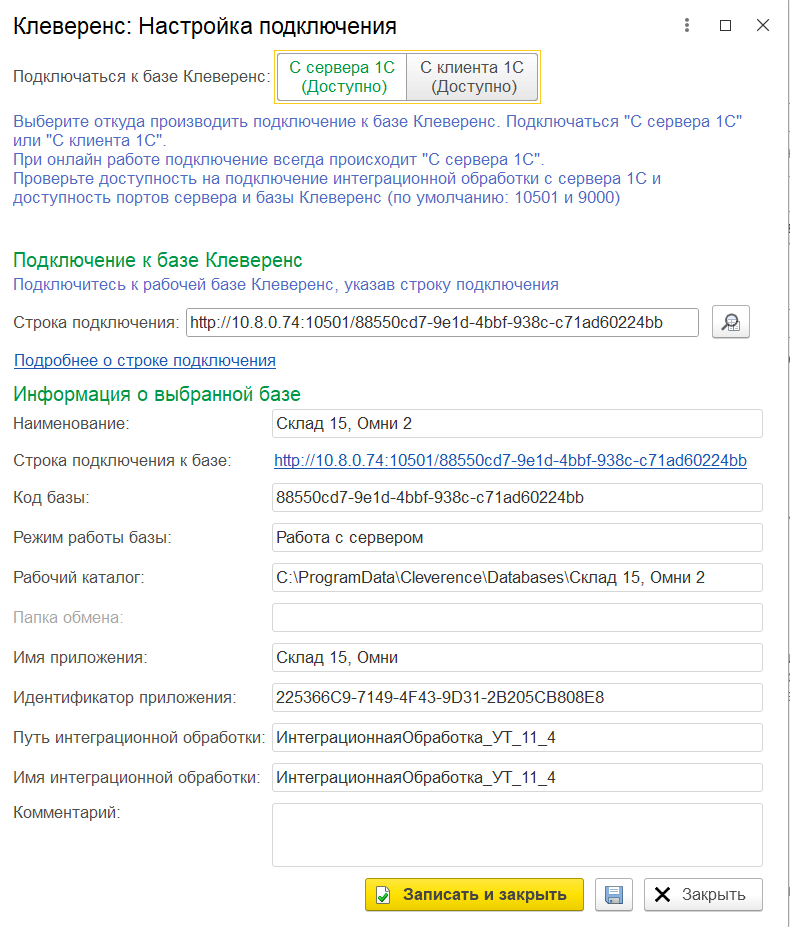Open the three-dot window menu

686,26
